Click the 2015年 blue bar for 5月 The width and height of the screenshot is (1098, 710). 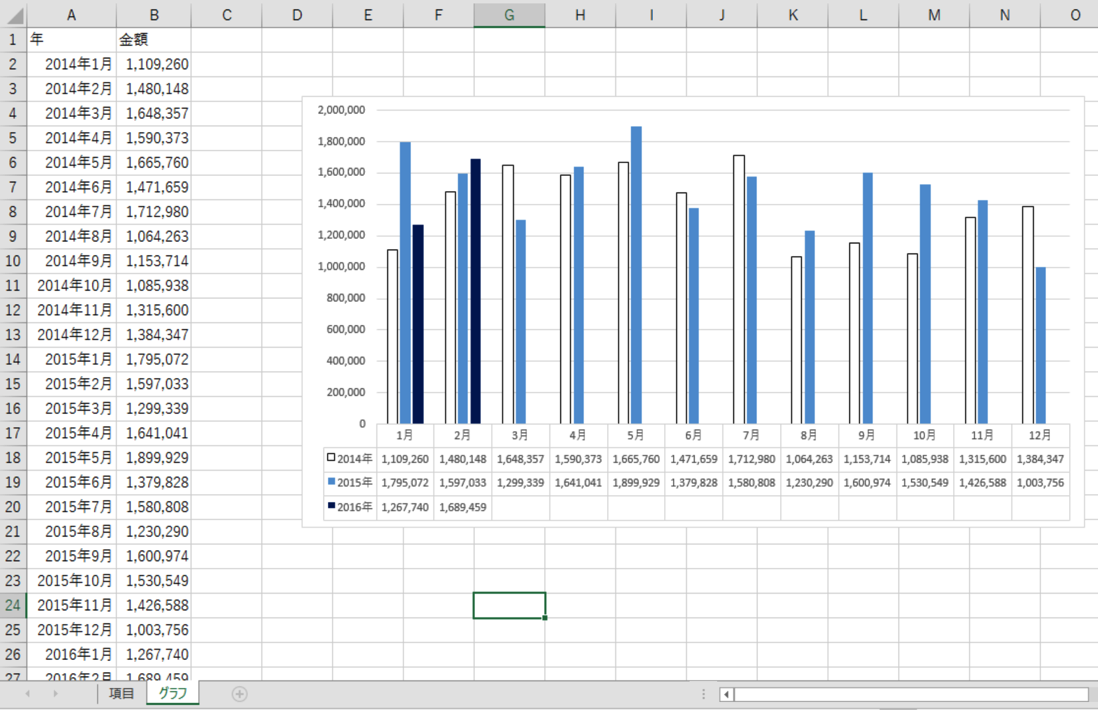pyautogui.click(x=637, y=275)
